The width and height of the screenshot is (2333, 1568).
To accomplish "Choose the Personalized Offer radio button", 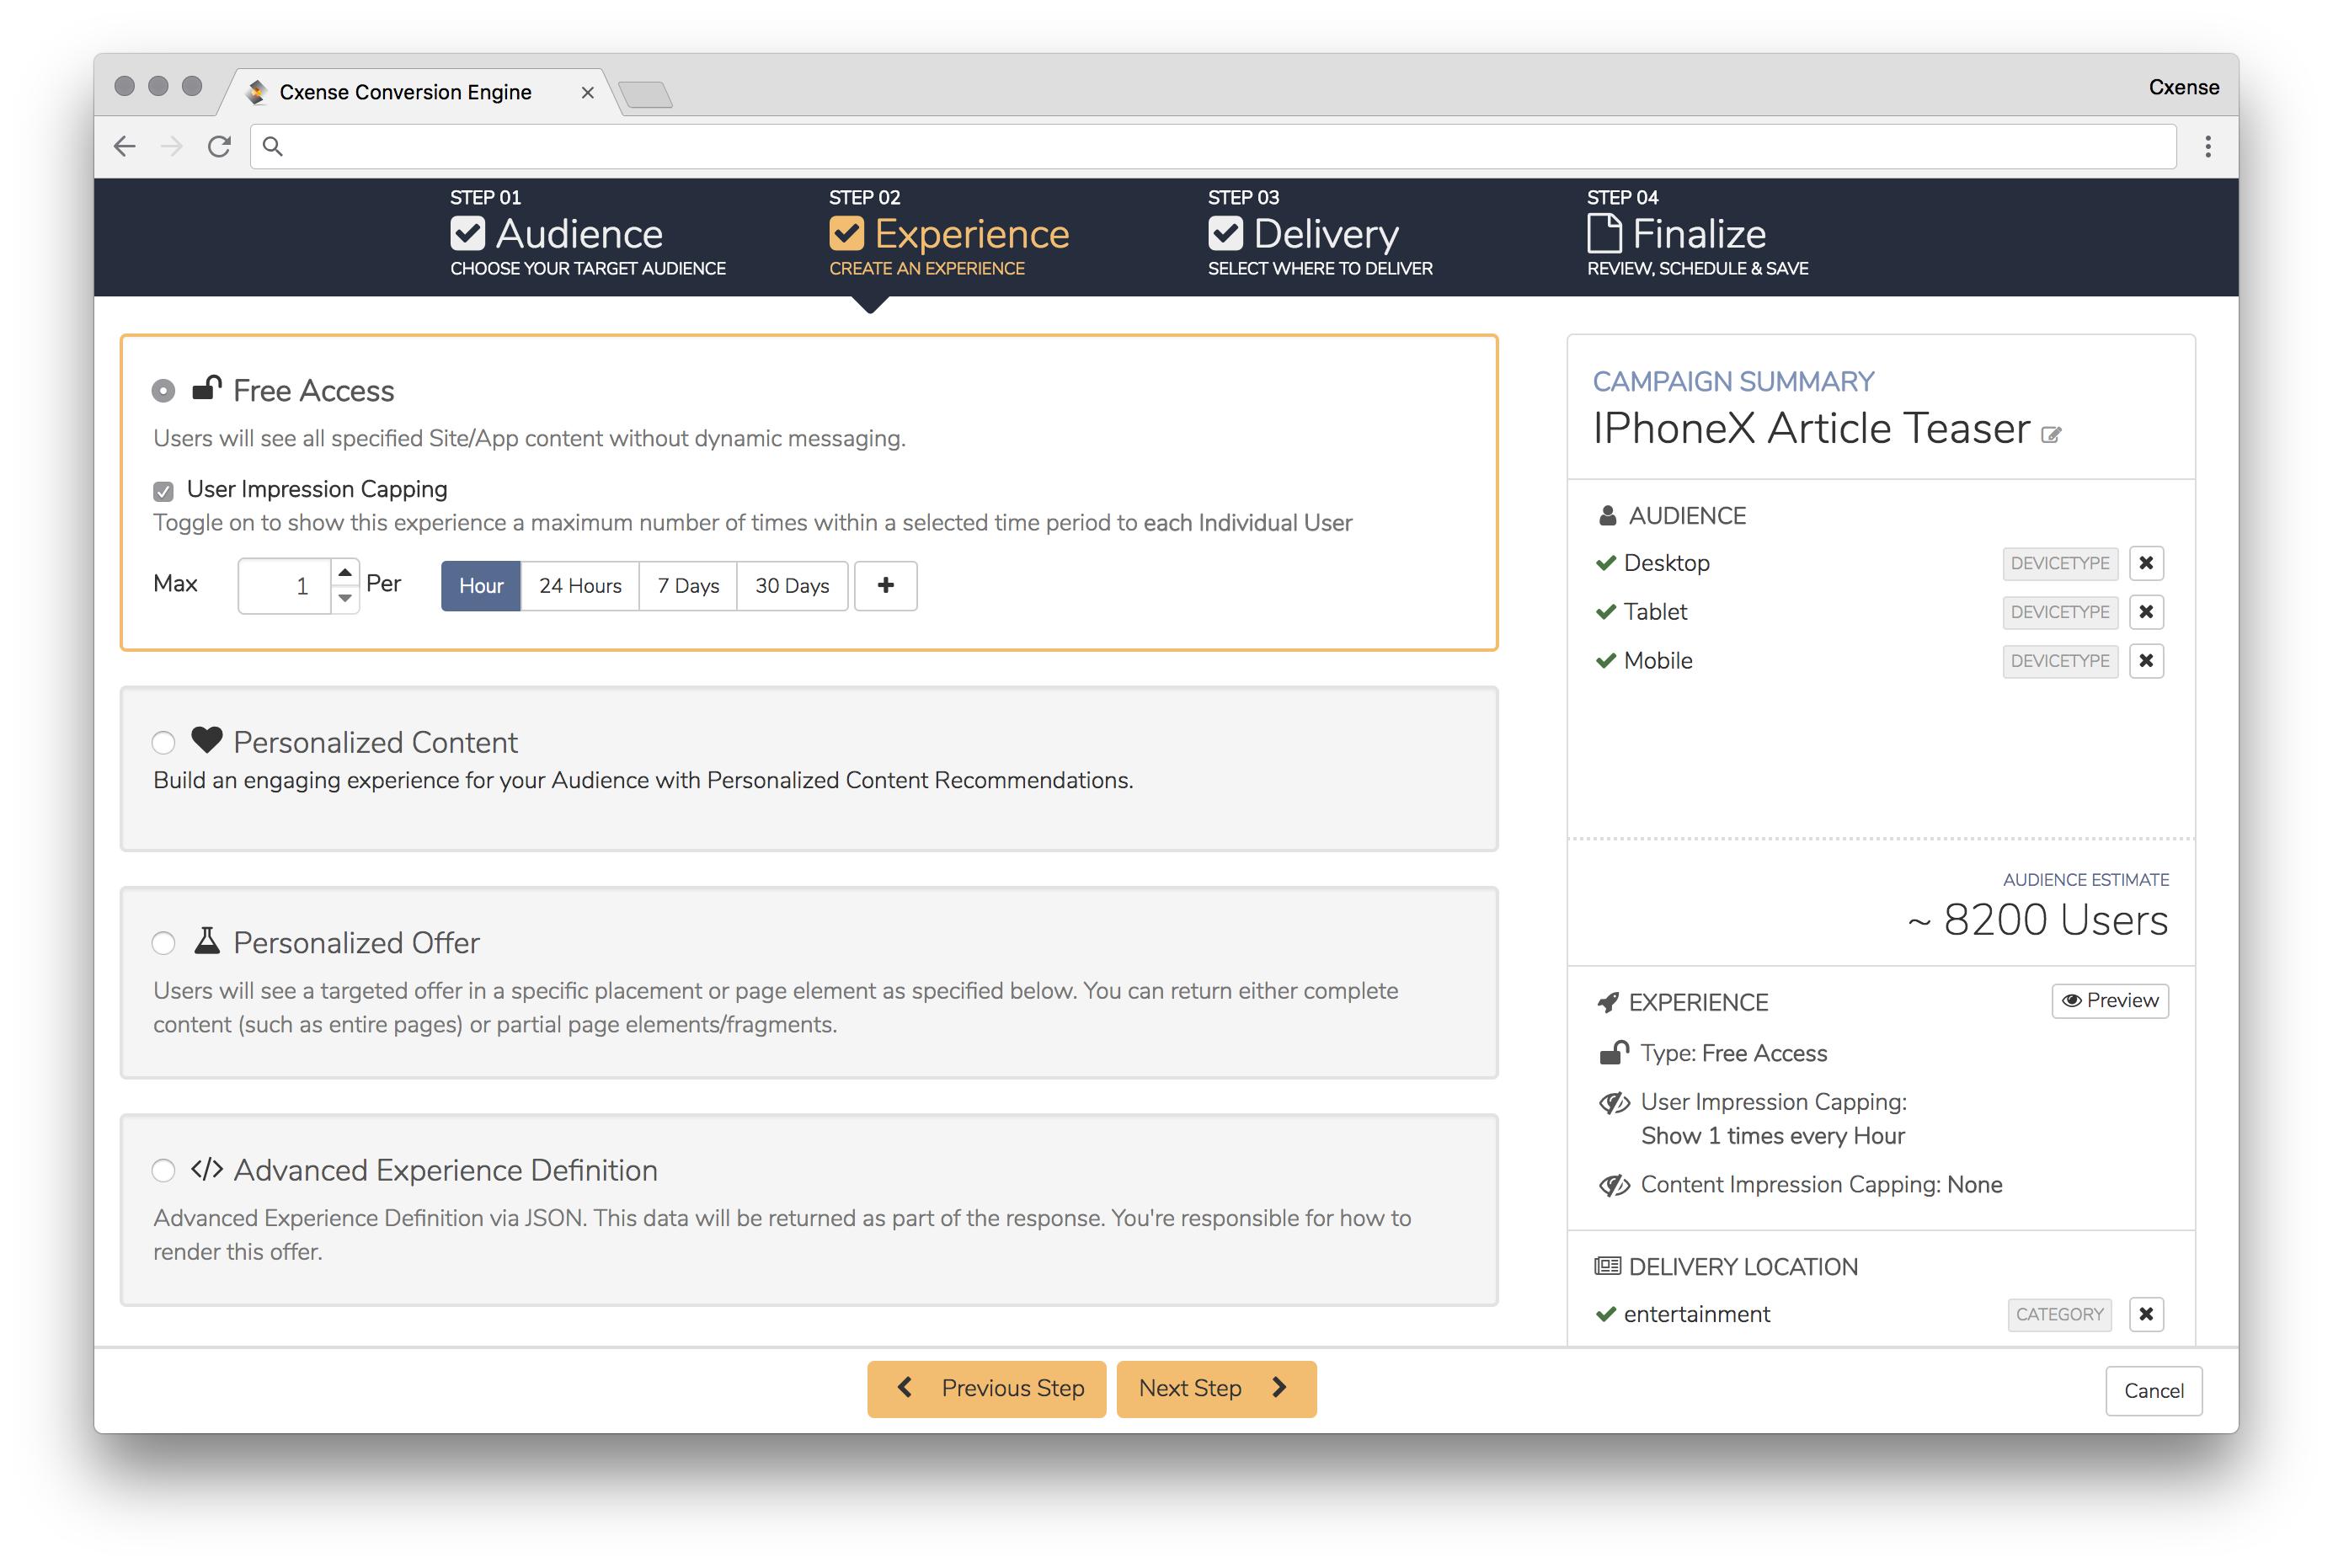I will [x=163, y=943].
